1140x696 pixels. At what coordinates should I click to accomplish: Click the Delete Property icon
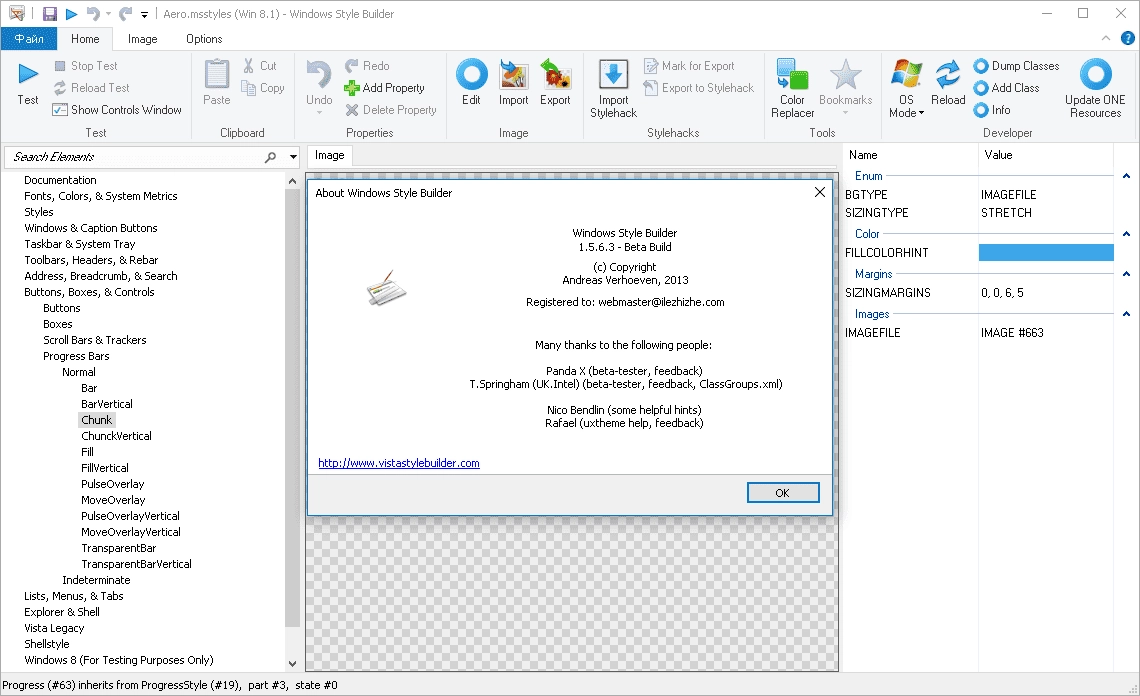[x=352, y=110]
